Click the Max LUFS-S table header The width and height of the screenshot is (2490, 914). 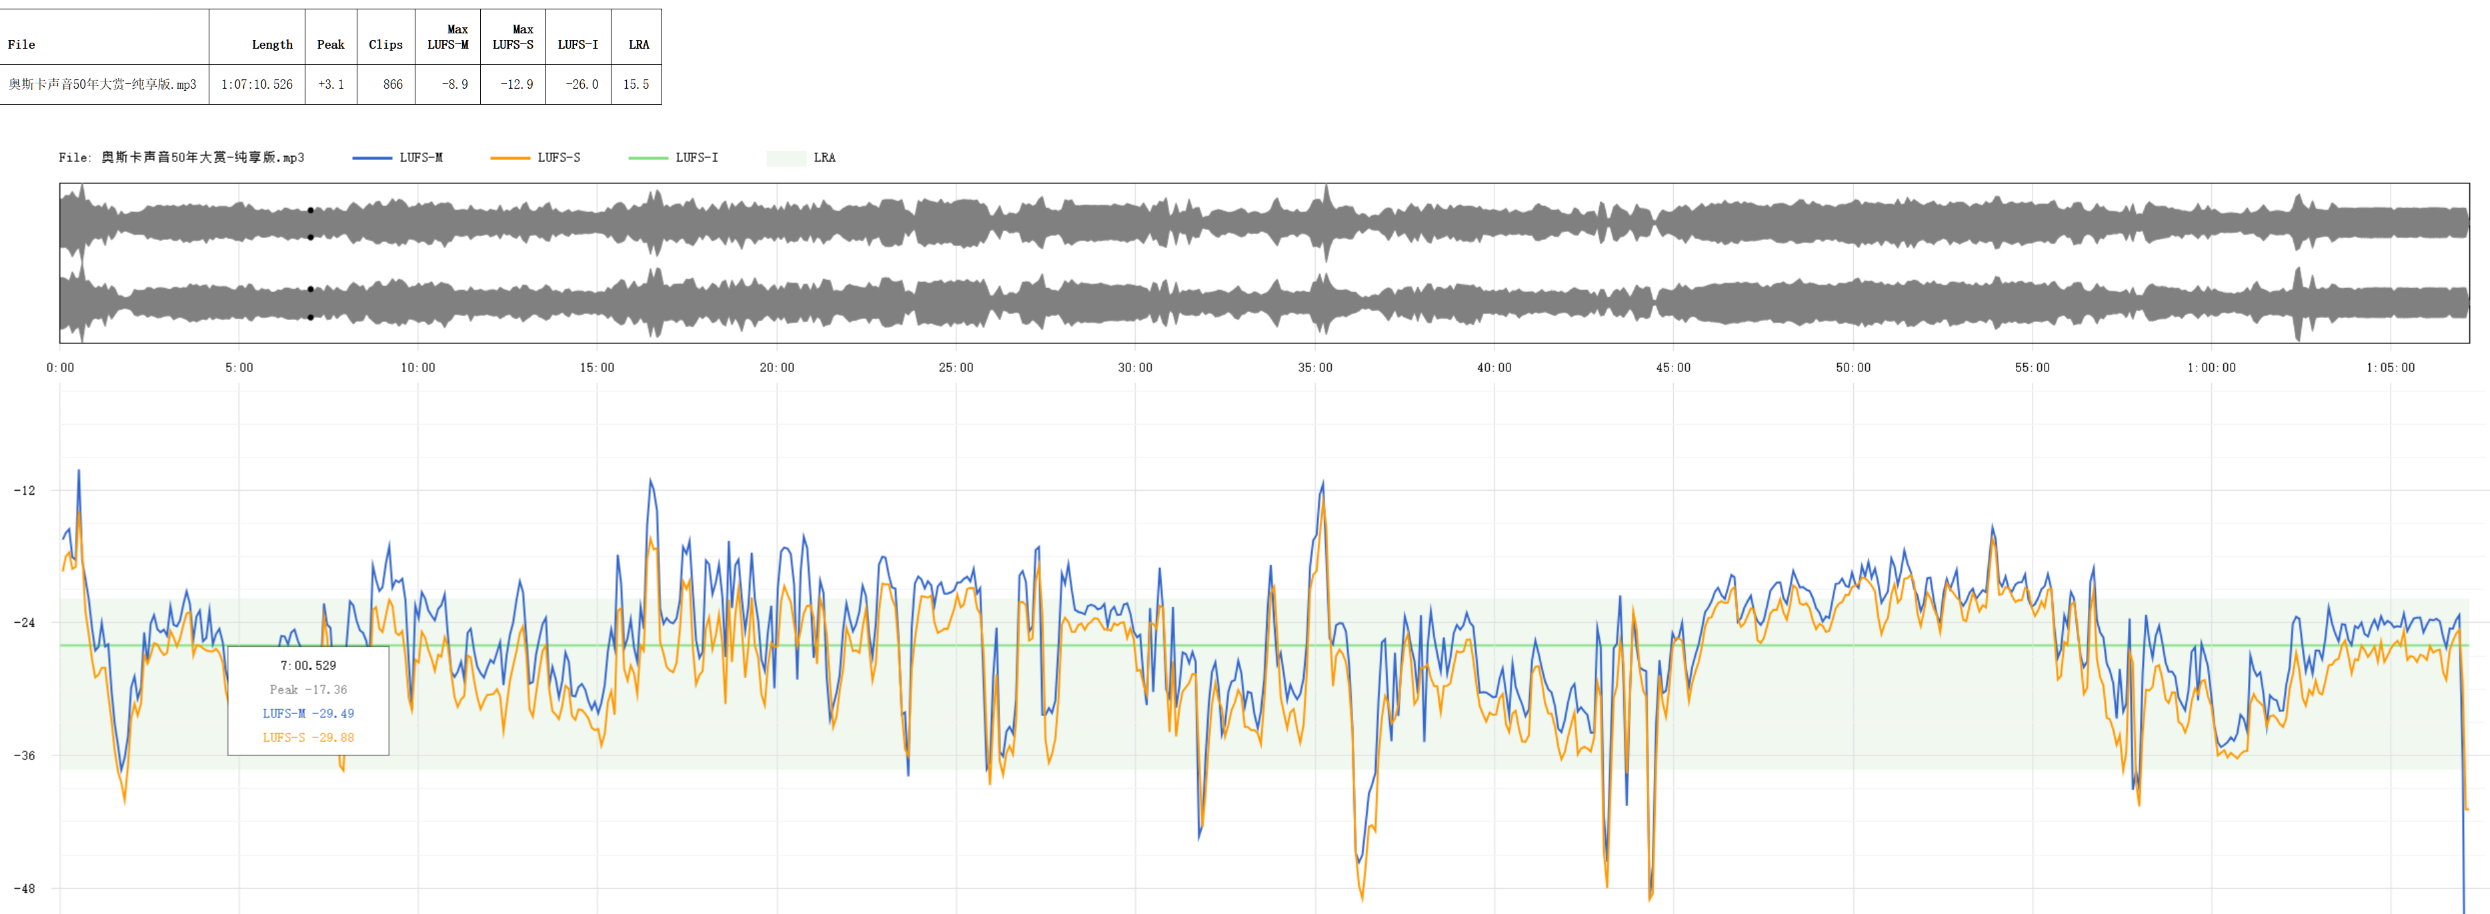pos(513,37)
